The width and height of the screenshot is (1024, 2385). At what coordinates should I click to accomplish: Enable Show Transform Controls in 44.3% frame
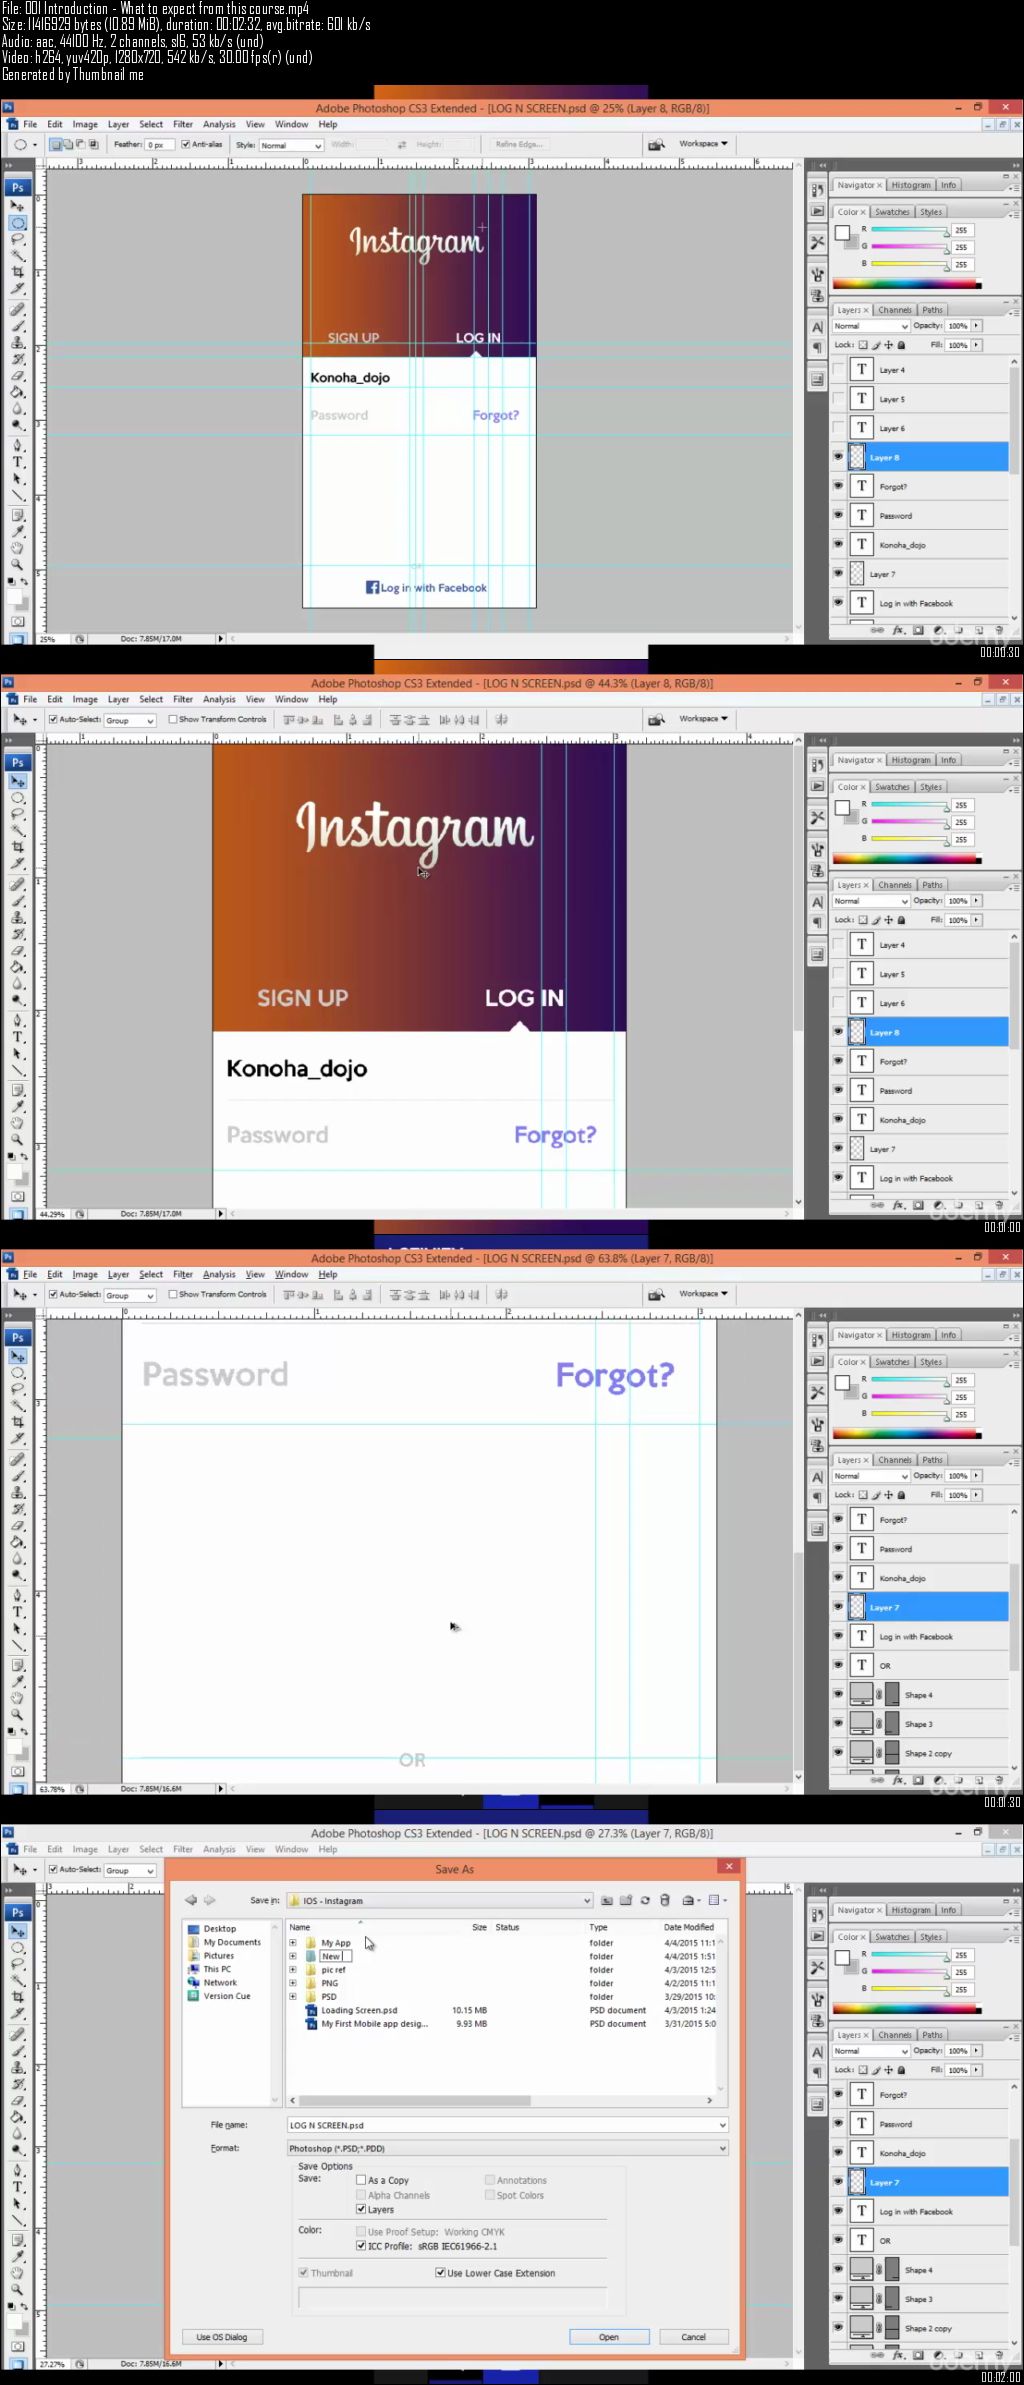tap(172, 719)
